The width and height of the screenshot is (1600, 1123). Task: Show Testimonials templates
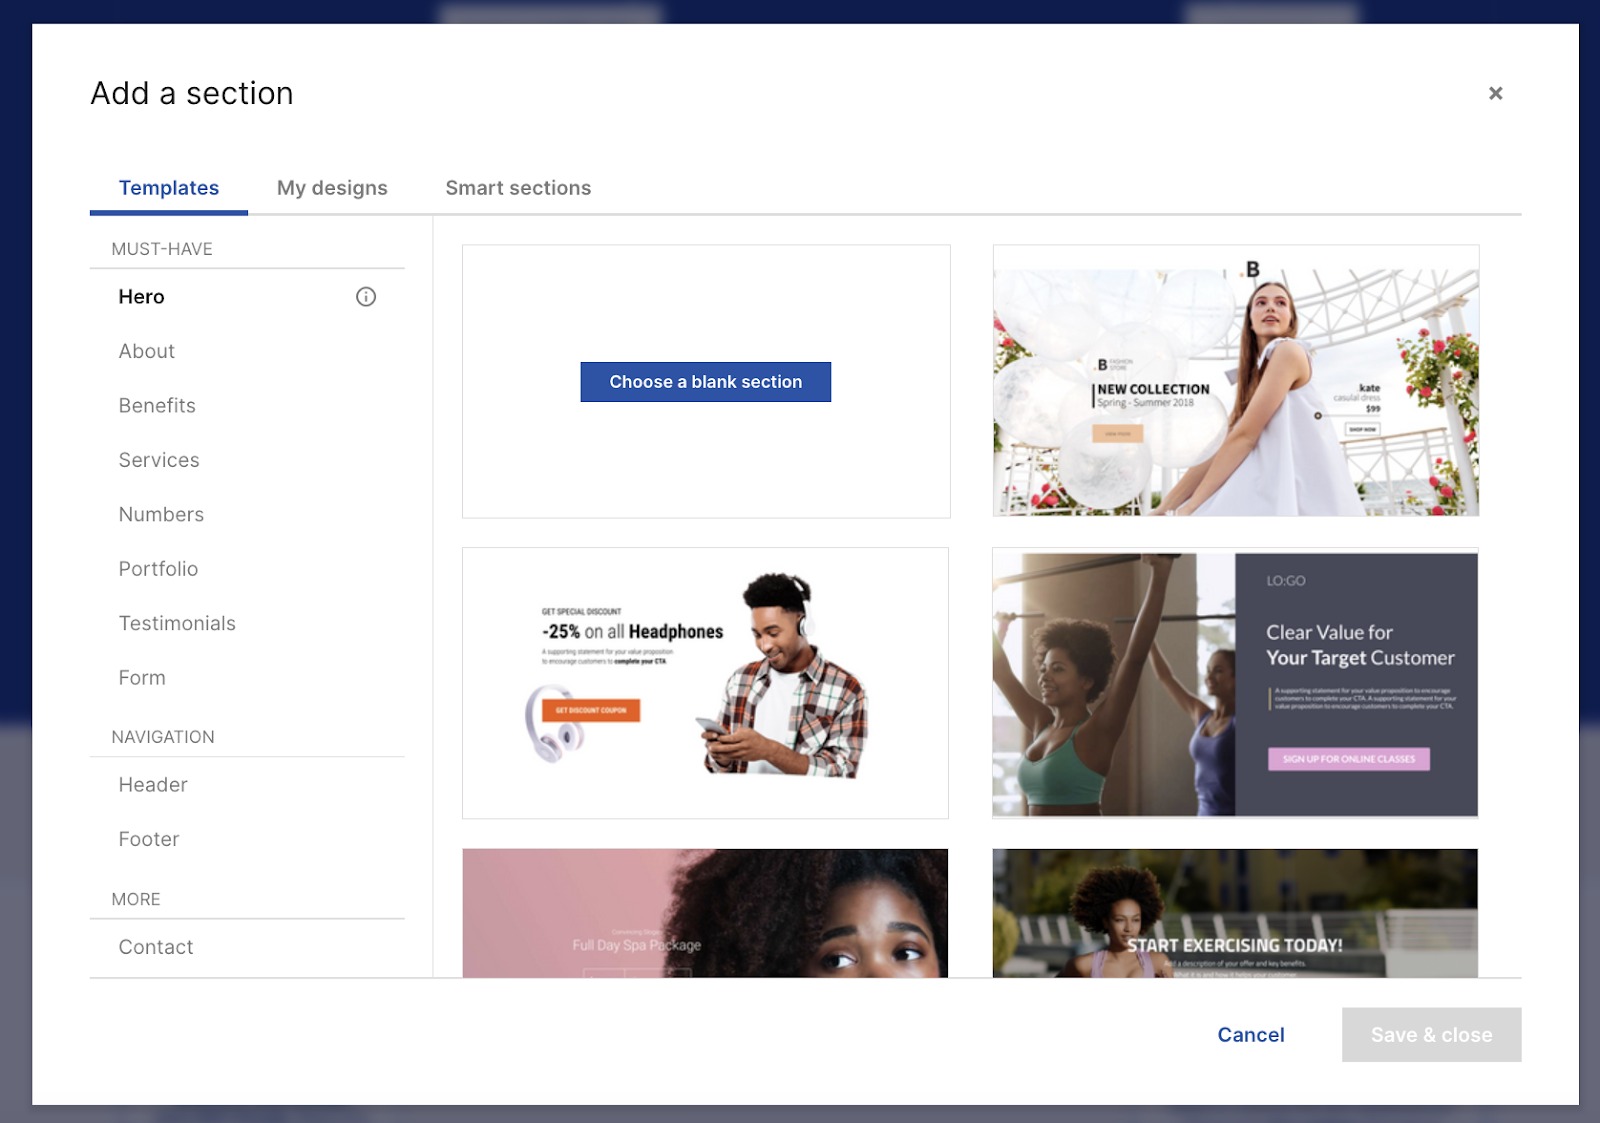click(x=177, y=623)
